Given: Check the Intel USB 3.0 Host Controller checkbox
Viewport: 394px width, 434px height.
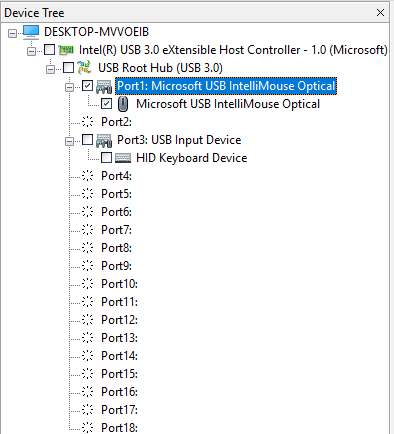Looking at the screenshot, I should [49, 50].
